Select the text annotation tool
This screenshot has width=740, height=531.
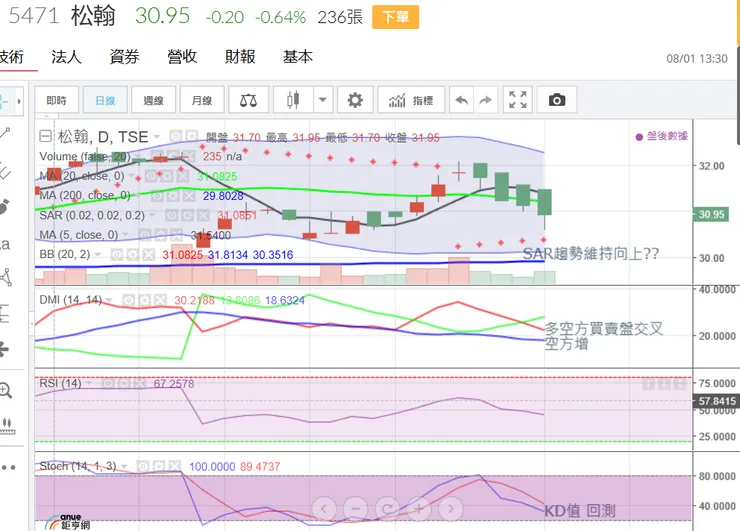coord(5,244)
